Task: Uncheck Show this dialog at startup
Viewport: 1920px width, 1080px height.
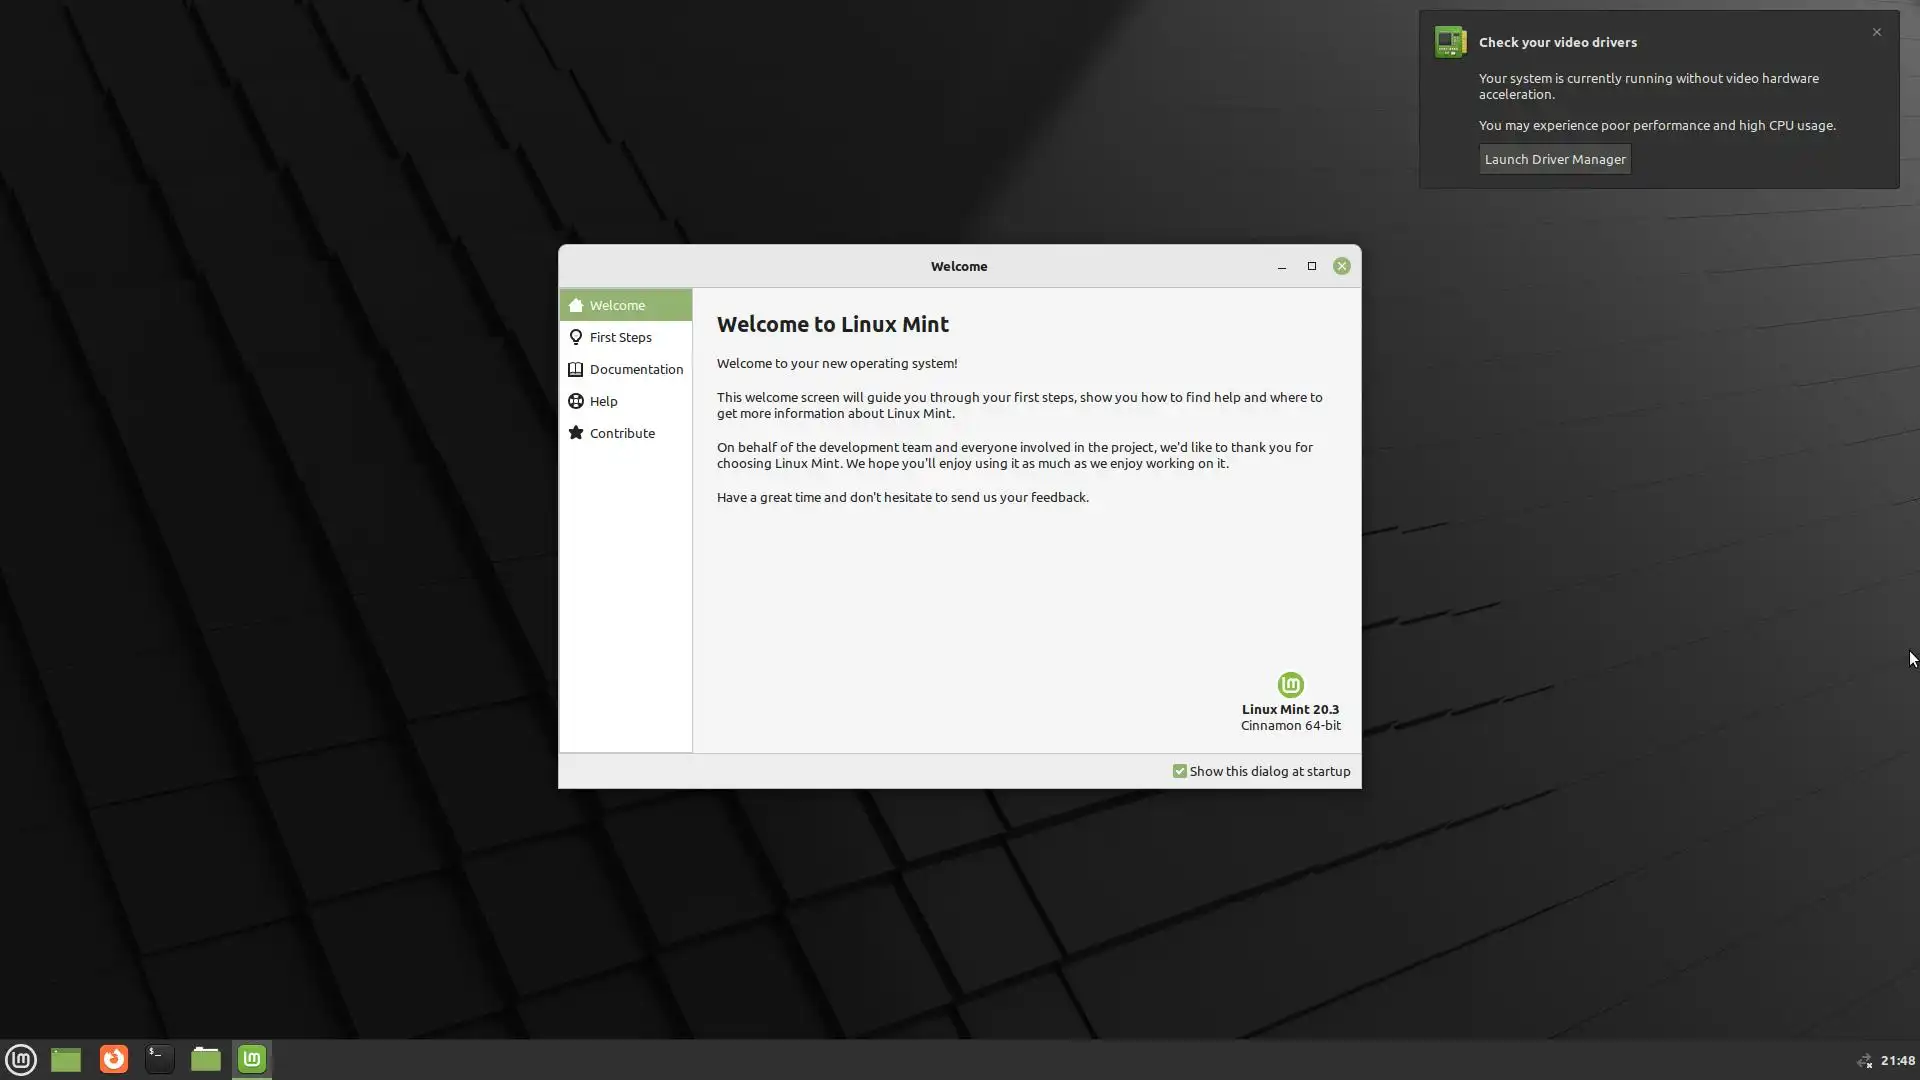Action: pyautogui.click(x=1180, y=771)
